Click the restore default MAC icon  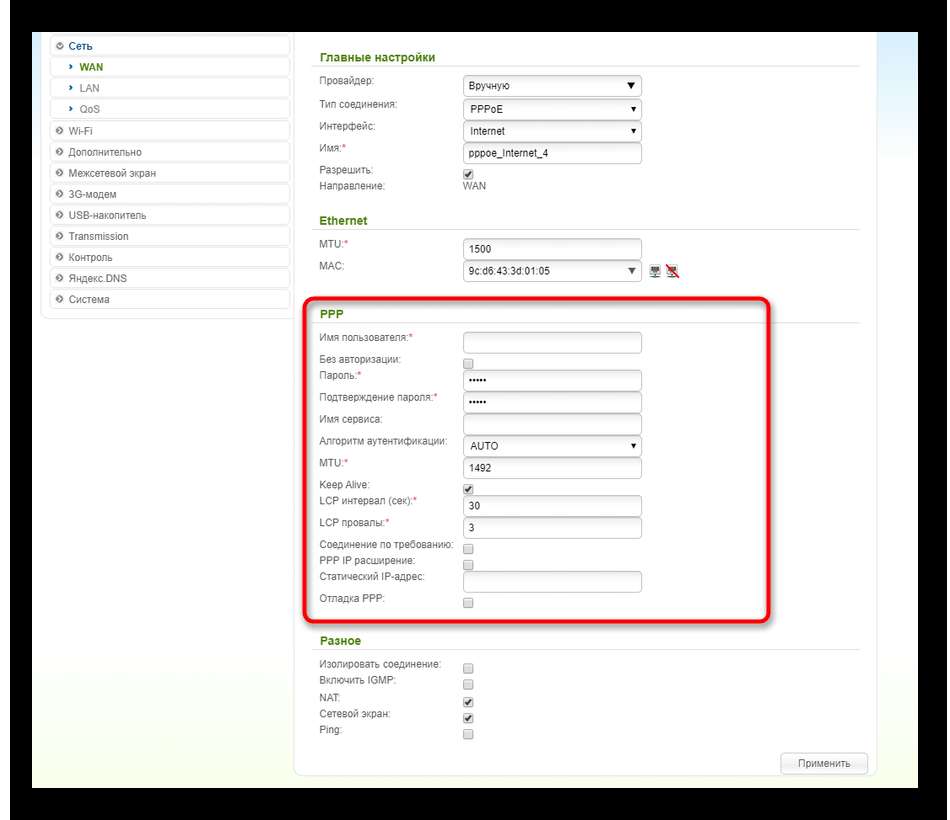coord(673,271)
